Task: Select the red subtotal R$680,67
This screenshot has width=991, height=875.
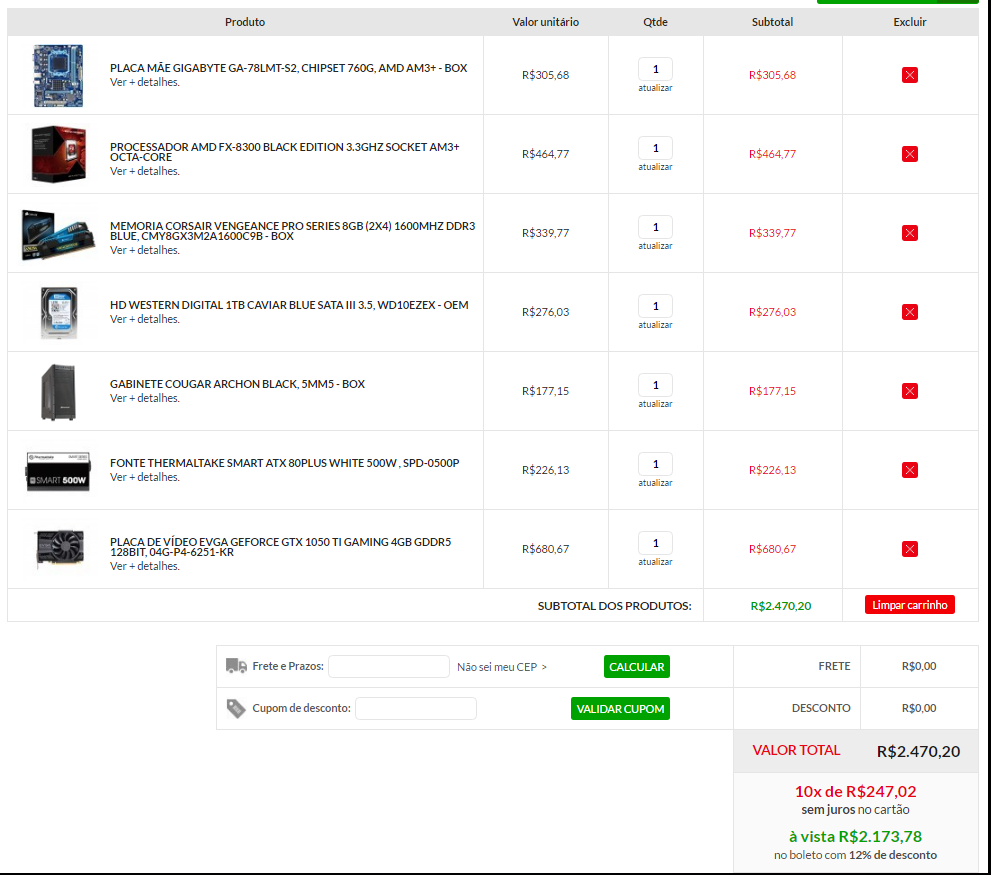Action: tap(772, 549)
